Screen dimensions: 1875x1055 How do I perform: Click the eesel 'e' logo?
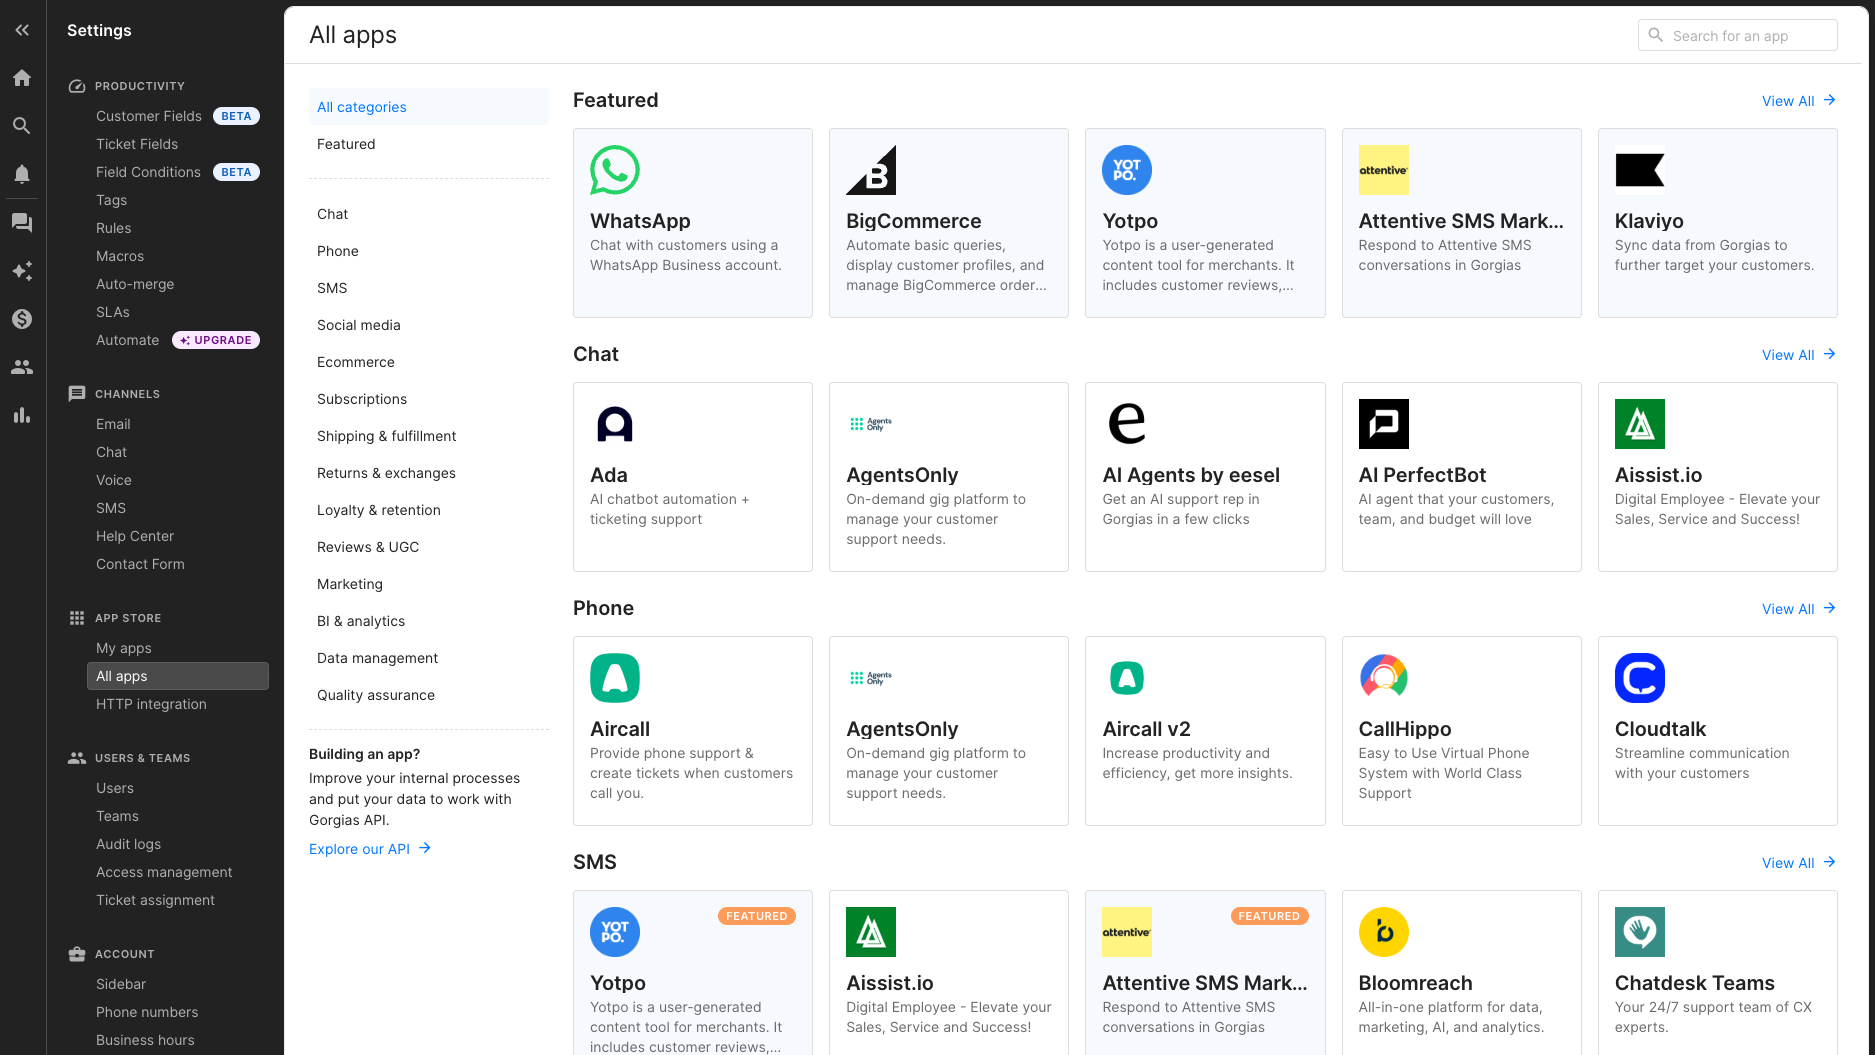tap(1127, 424)
